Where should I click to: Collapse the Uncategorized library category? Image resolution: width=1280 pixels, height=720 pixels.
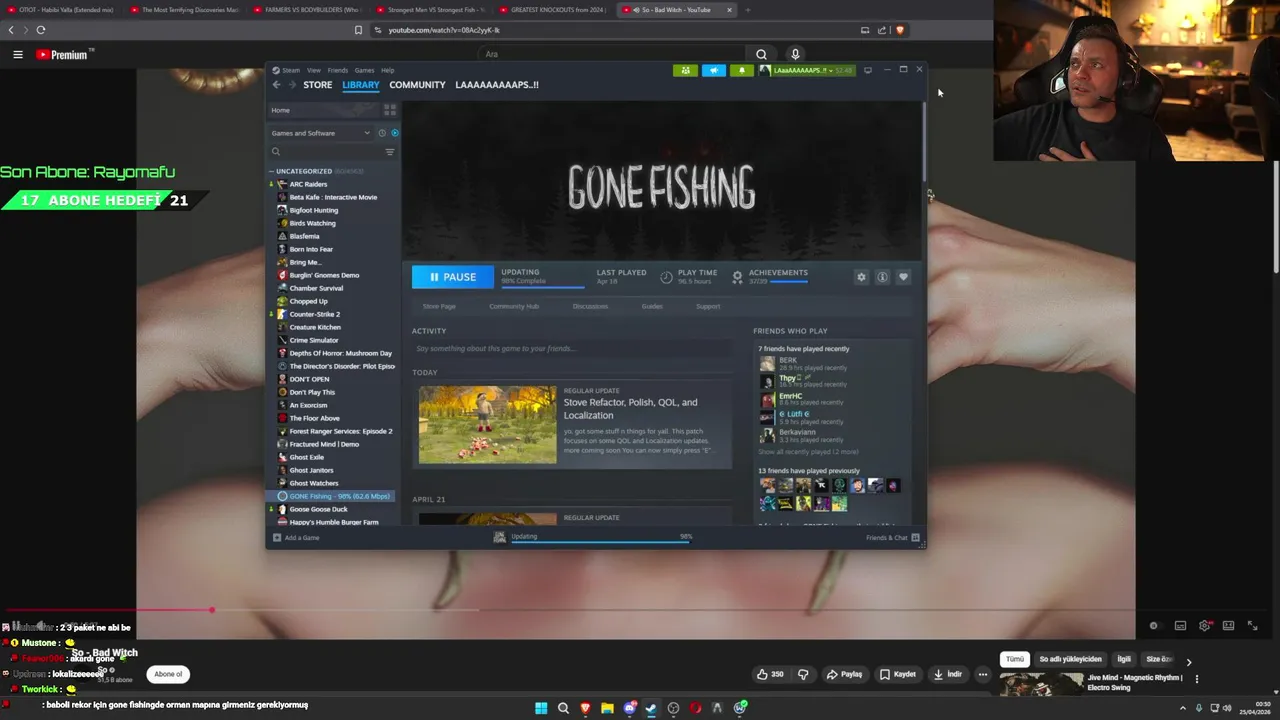pyautogui.click(x=271, y=171)
